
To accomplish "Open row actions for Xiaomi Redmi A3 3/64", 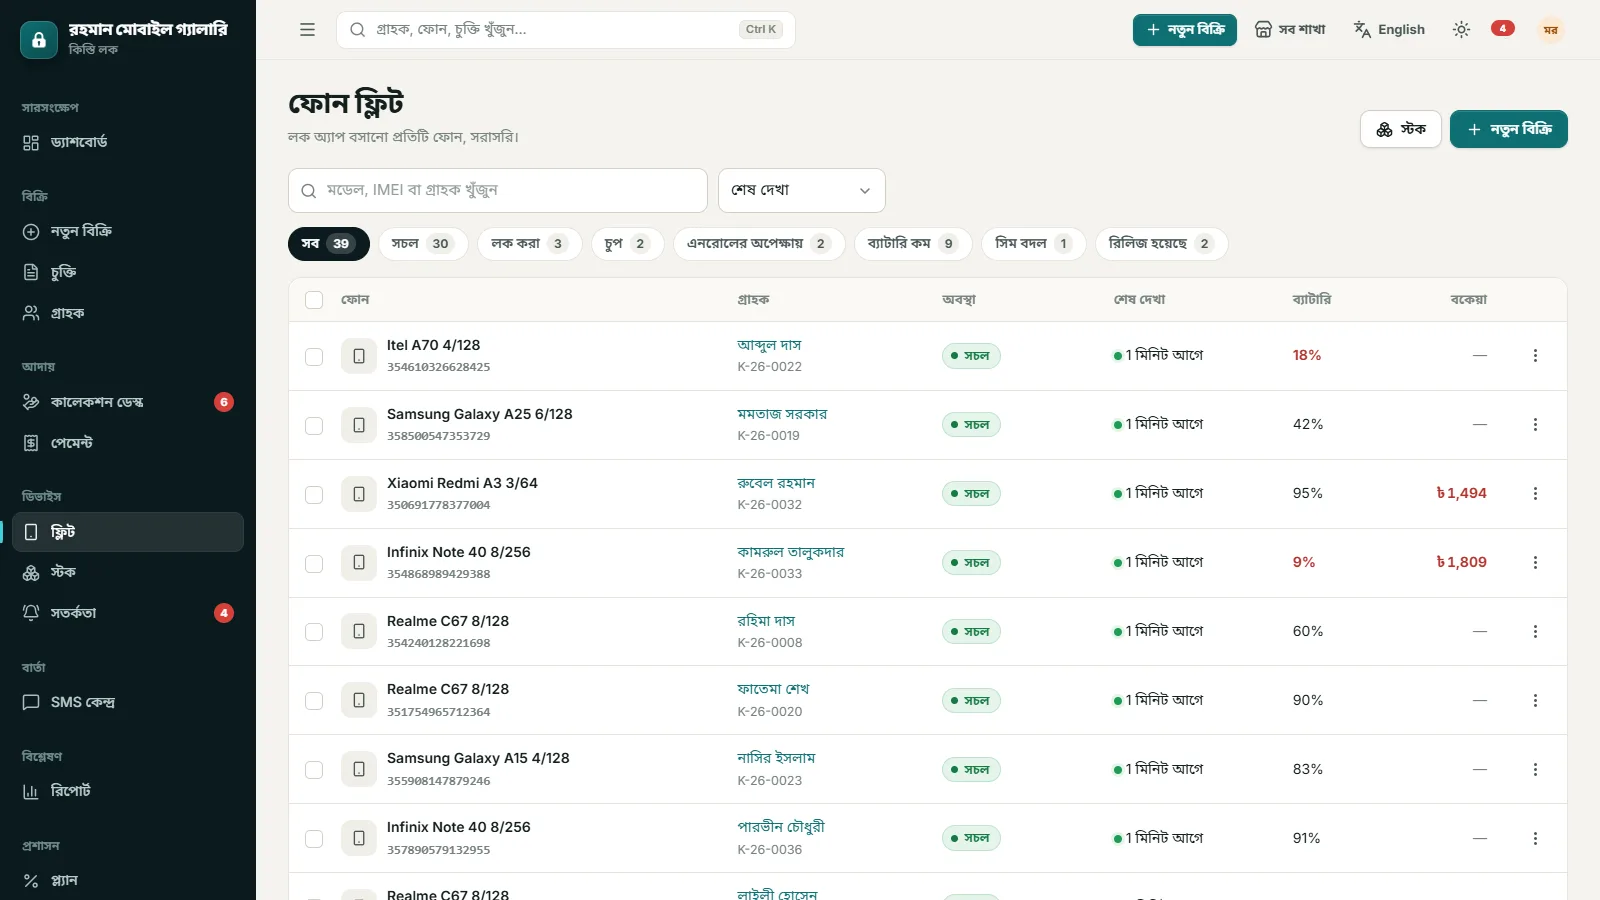I will pyautogui.click(x=1535, y=494).
